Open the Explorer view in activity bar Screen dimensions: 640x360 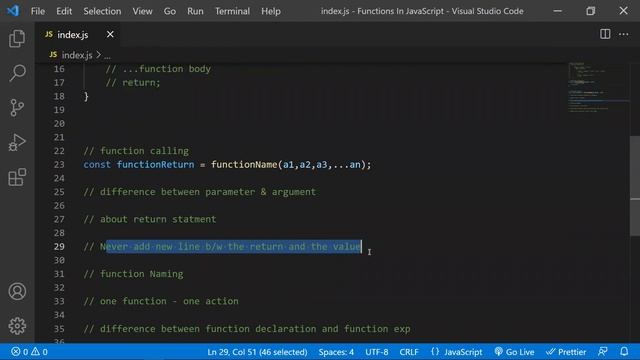pos(17,38)
